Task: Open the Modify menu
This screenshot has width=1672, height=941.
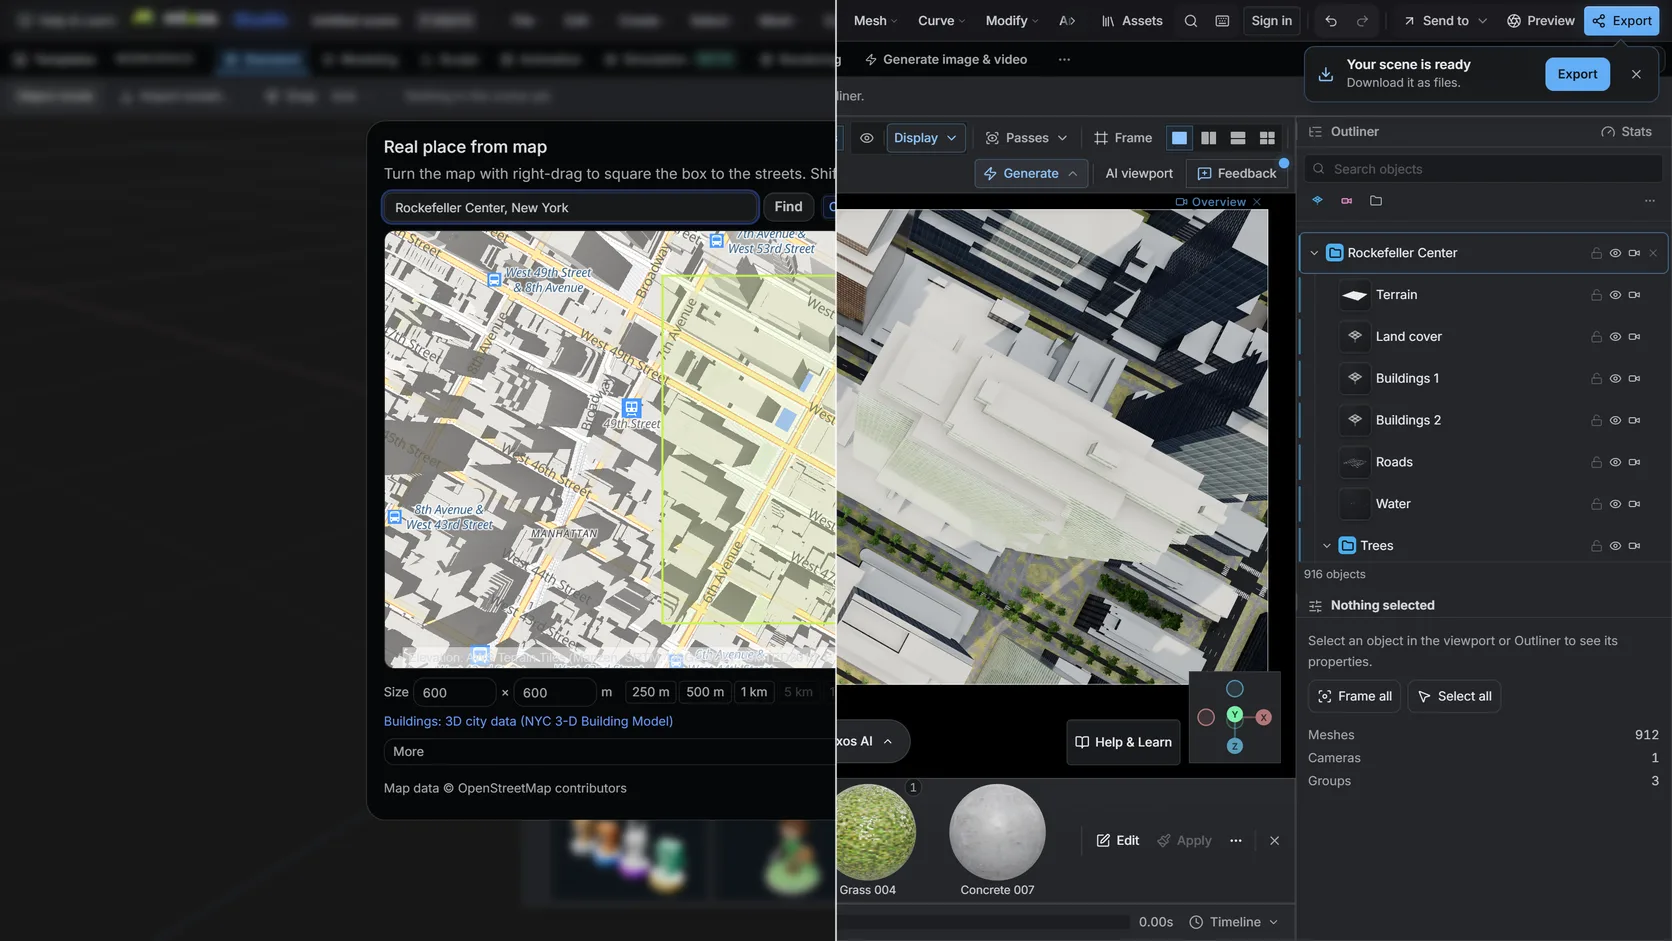Action: 1012,21
